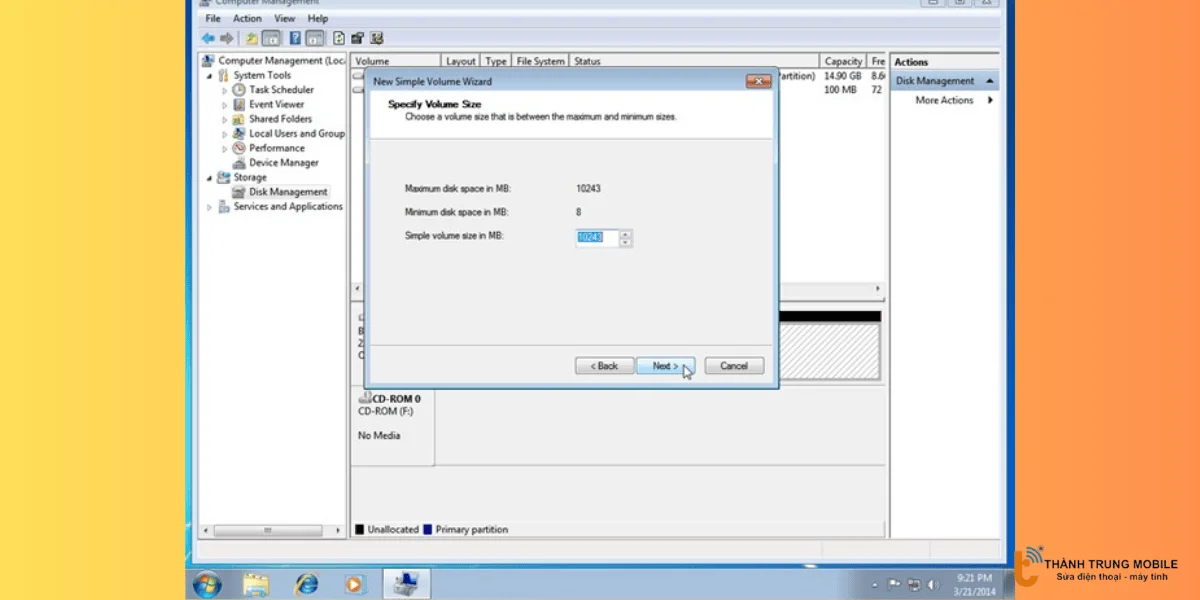Expand the Task Scheduler tree node

point(225,90)
